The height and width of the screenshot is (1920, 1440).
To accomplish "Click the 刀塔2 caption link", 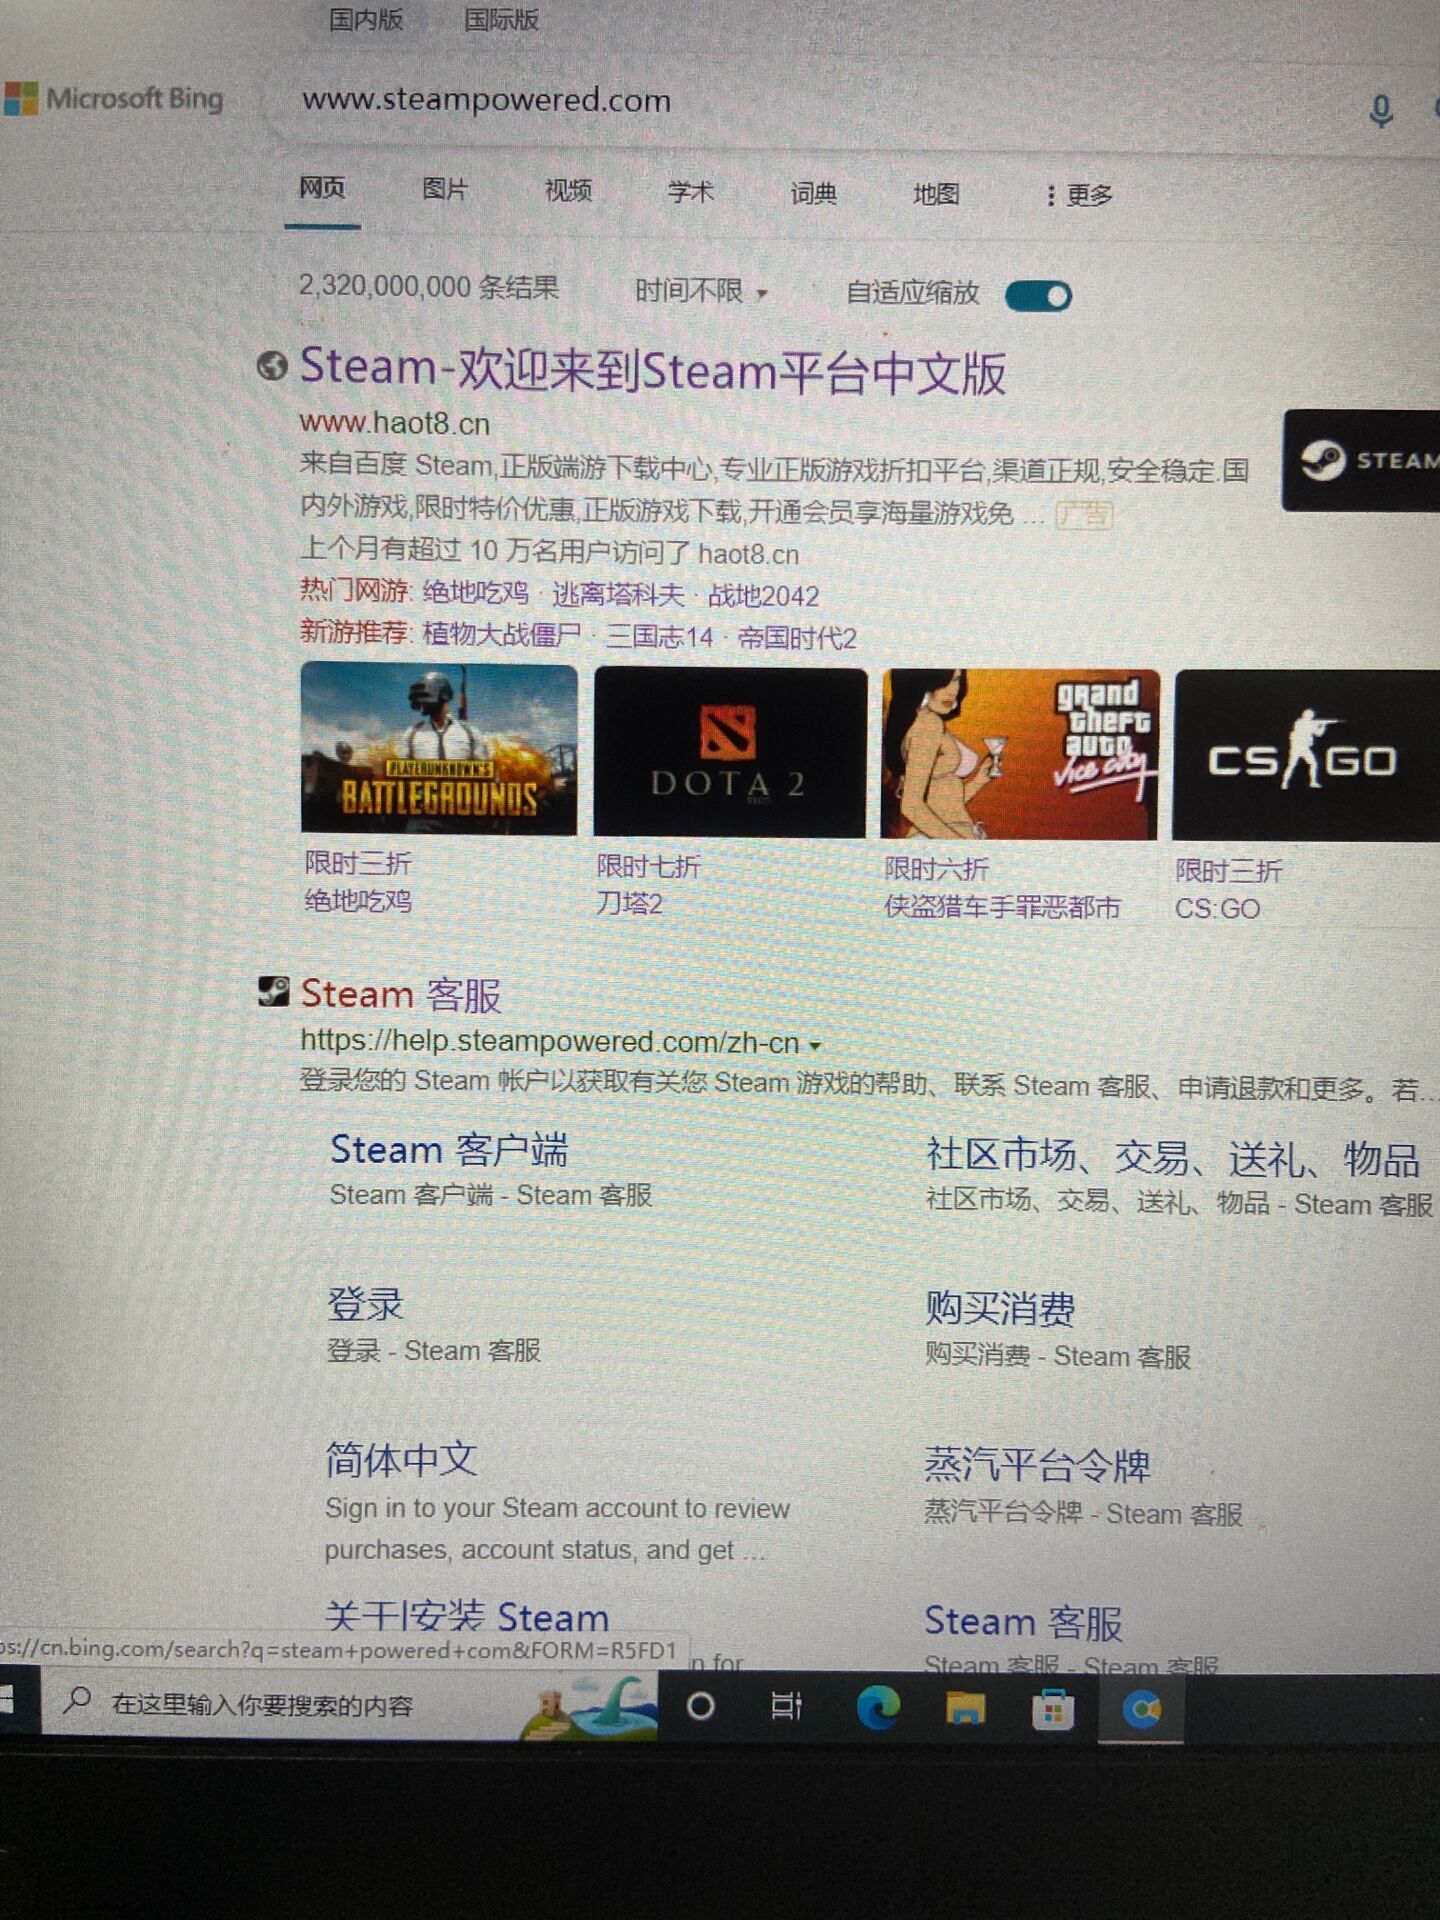I will click(630, 904).
